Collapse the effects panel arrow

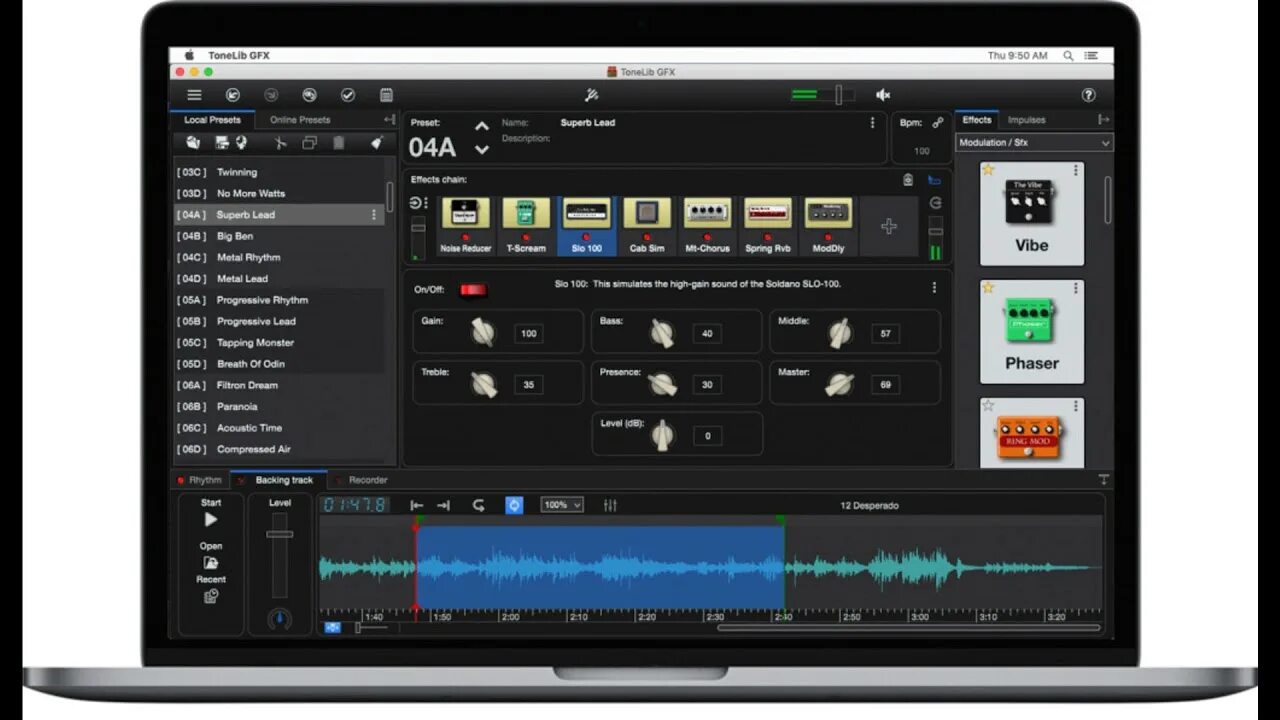[1104, 120]
